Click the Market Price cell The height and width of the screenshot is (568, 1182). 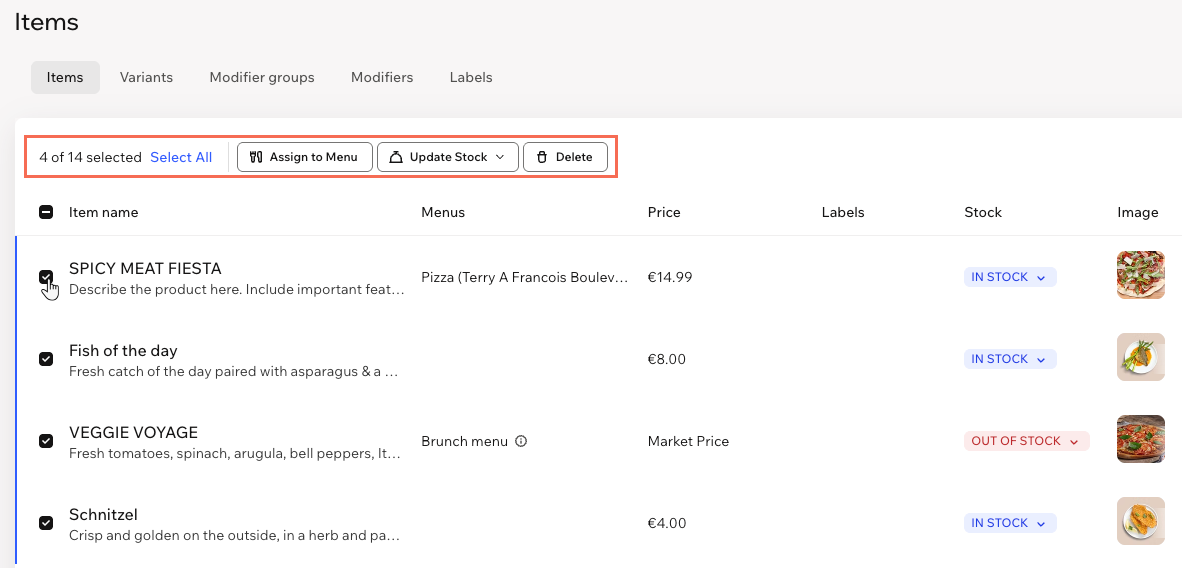688,441
